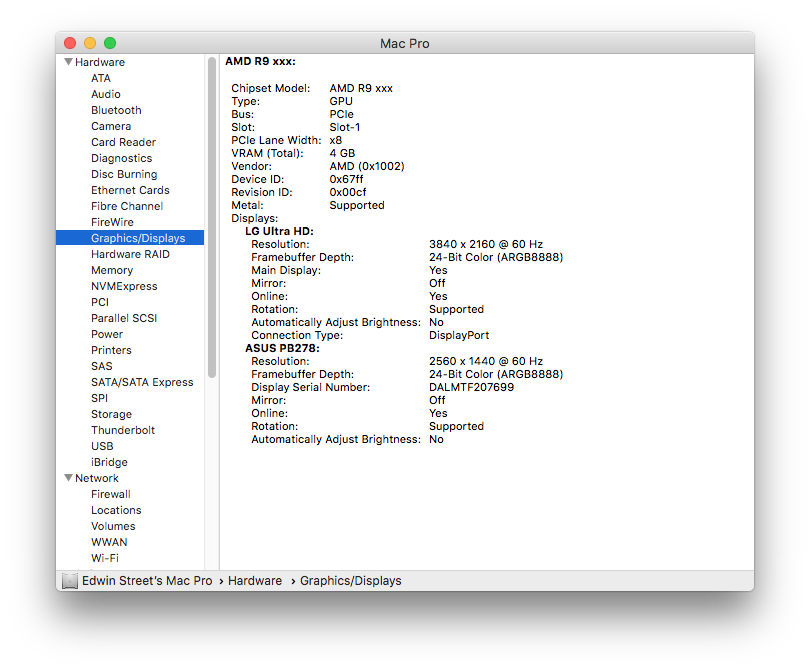Click the DisplayPort connection type value
The image size is (810, 671).
point(459,335)
